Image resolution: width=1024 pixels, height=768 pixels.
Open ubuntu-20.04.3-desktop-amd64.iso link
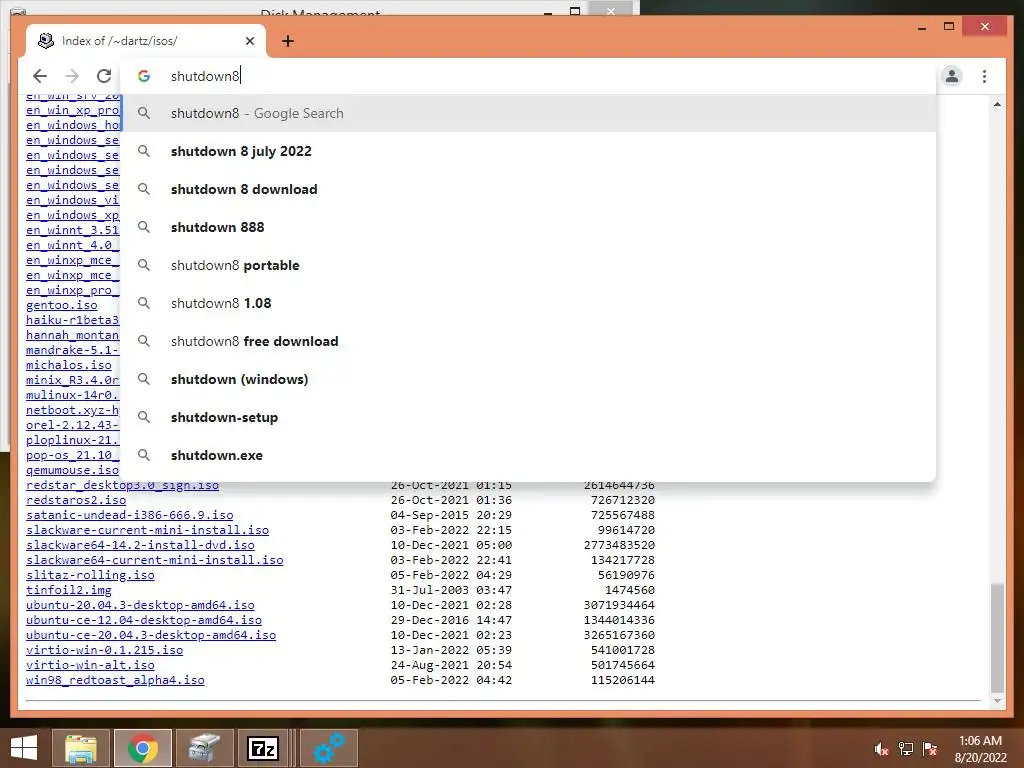pos(140,605)
